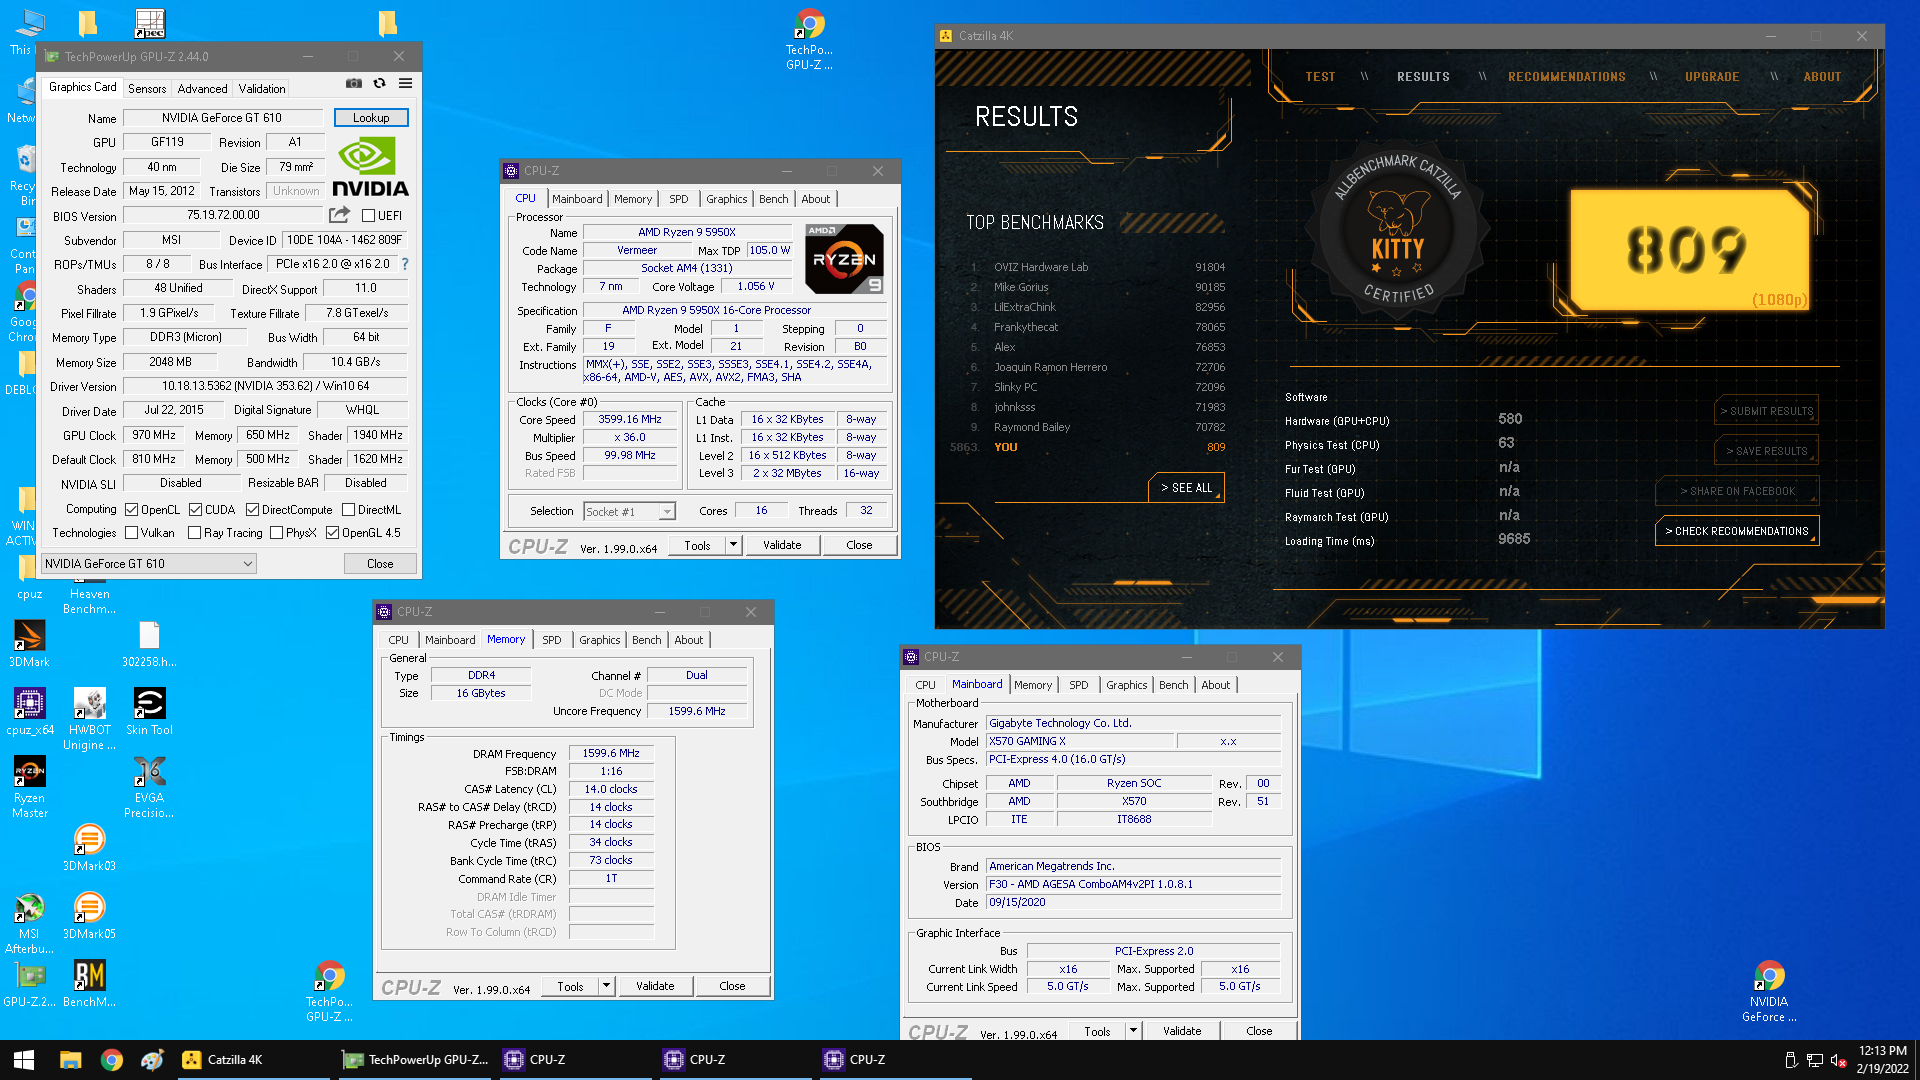Toggle DirectCompute checkbox
Viewport: 1920px width, 1080px height.
[252, 510]
